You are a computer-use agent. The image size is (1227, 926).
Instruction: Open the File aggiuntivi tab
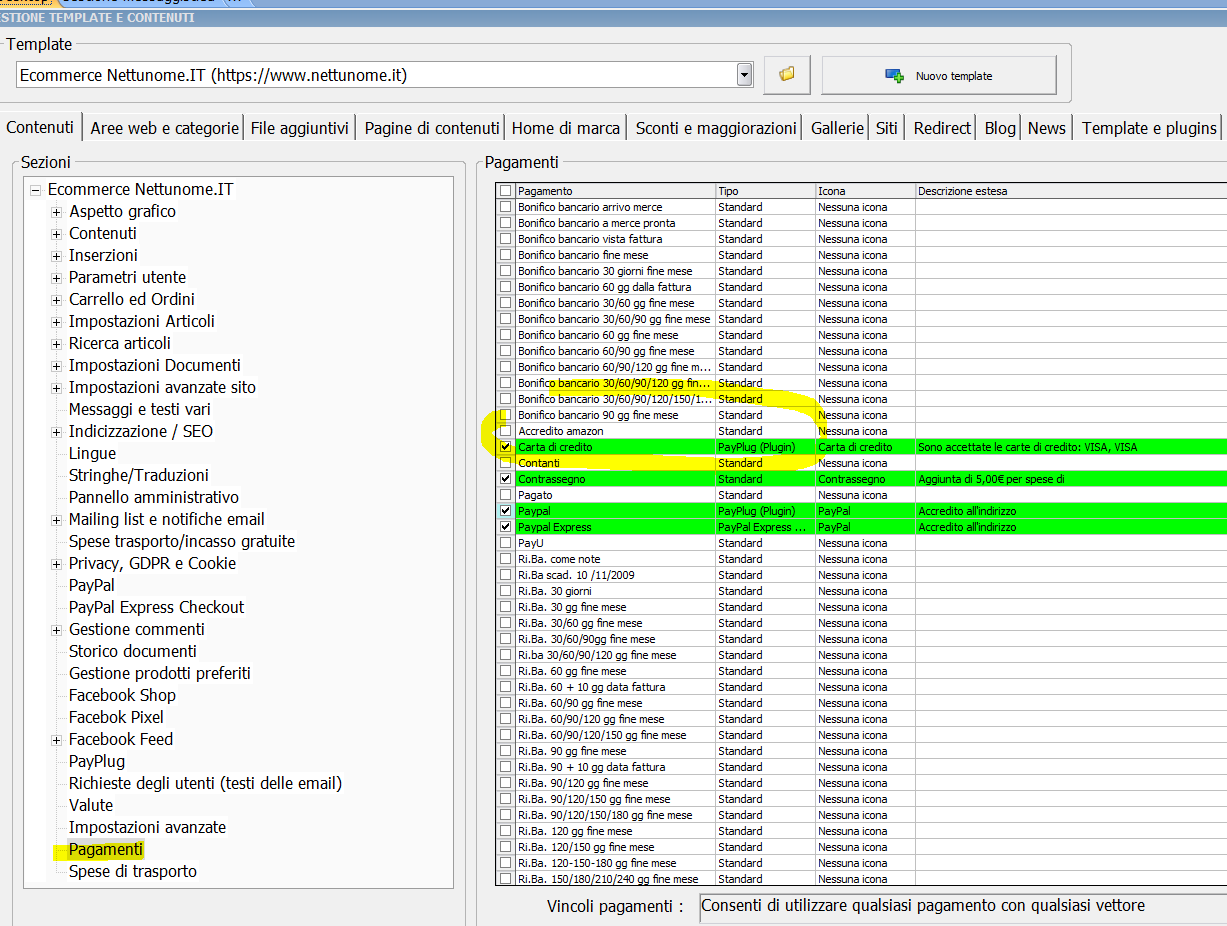(300, 128)
